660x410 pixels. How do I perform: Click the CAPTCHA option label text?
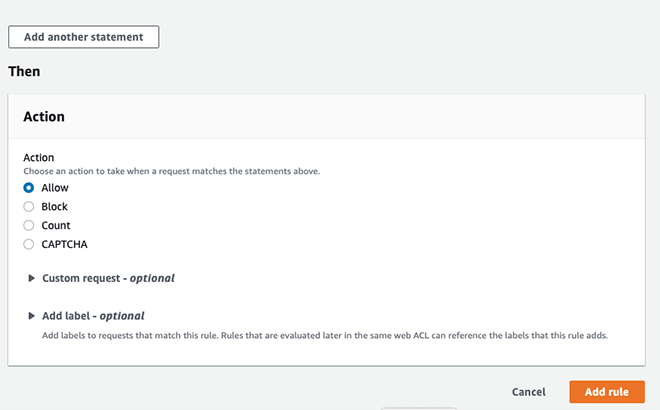tap(65, 245)
